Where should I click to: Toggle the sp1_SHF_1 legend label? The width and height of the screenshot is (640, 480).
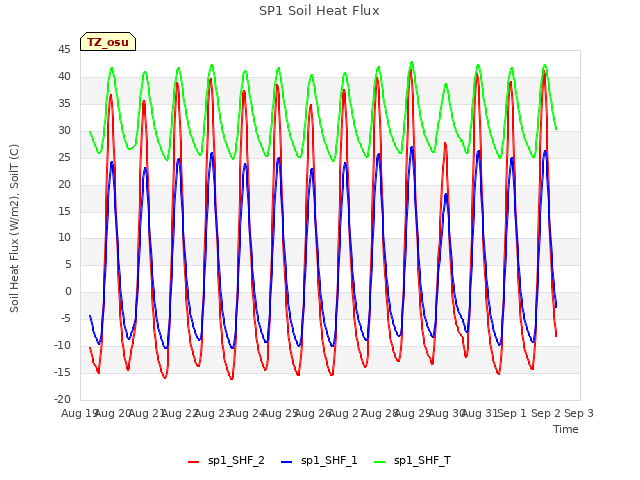tap(329, 461)
